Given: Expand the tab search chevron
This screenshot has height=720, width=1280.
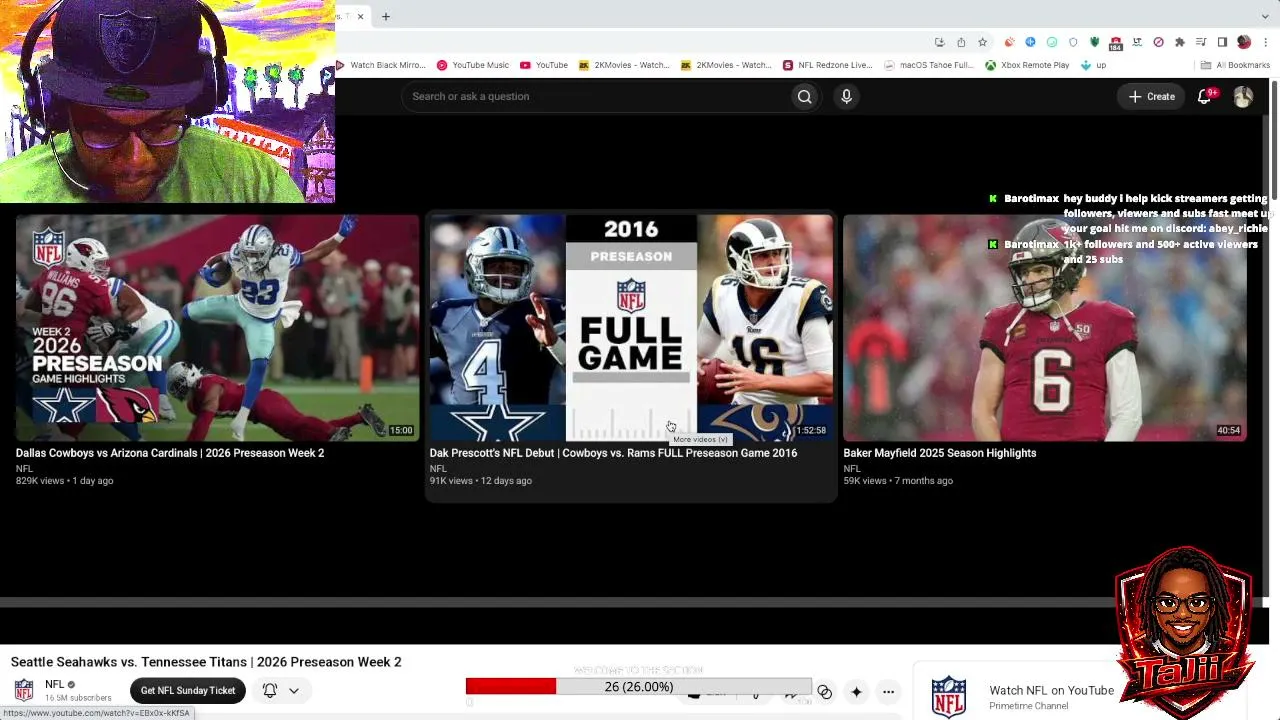Looking at the screenshot, I should [1265, 16].
